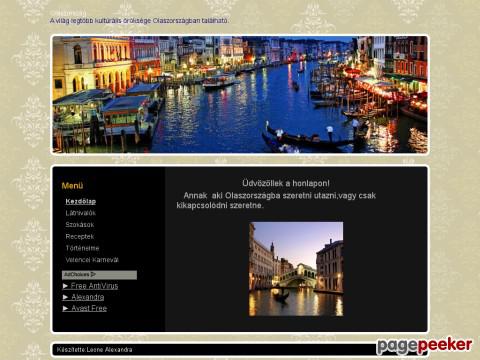Click the Készítette Leone Alexandra footer text
The width and height of the screenshot is (480, 360).
(94, 350)
